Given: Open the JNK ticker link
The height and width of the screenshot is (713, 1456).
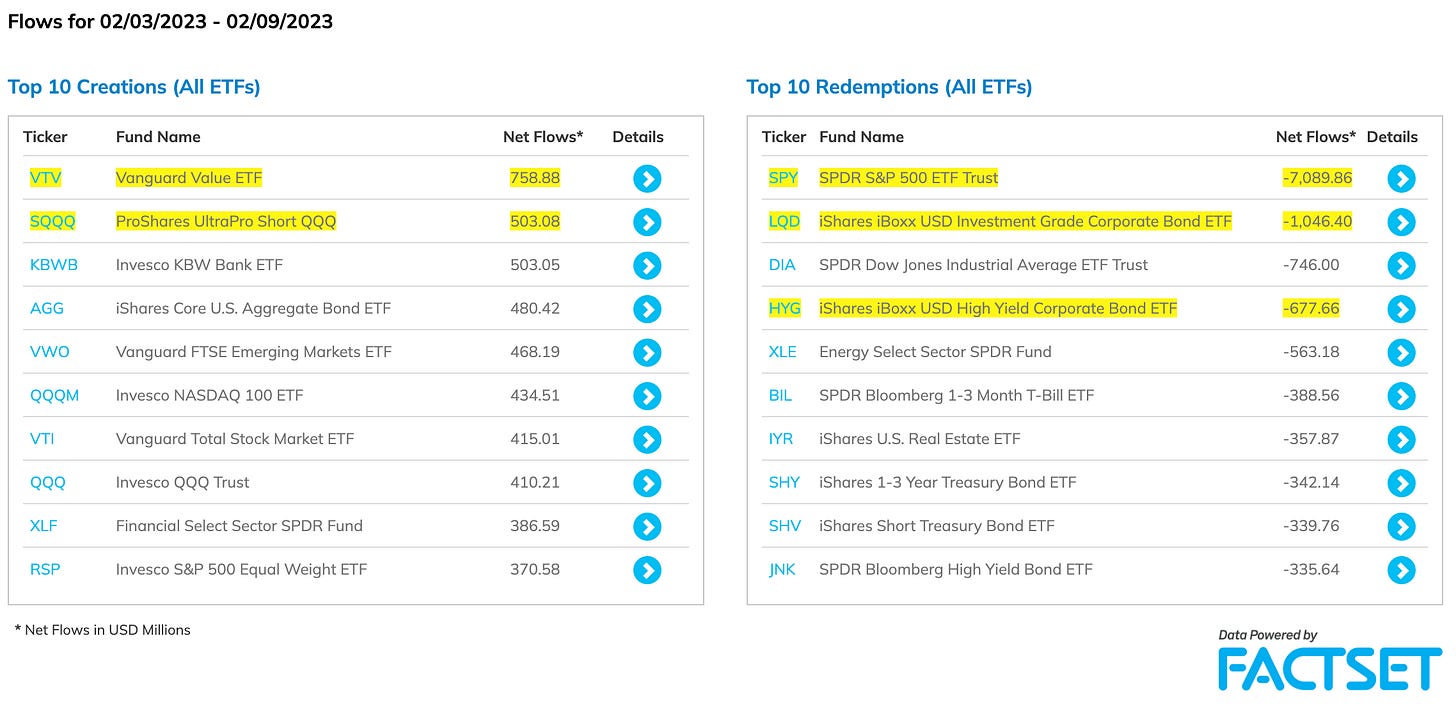Looking at the screenshot, I should coord(782,569).
